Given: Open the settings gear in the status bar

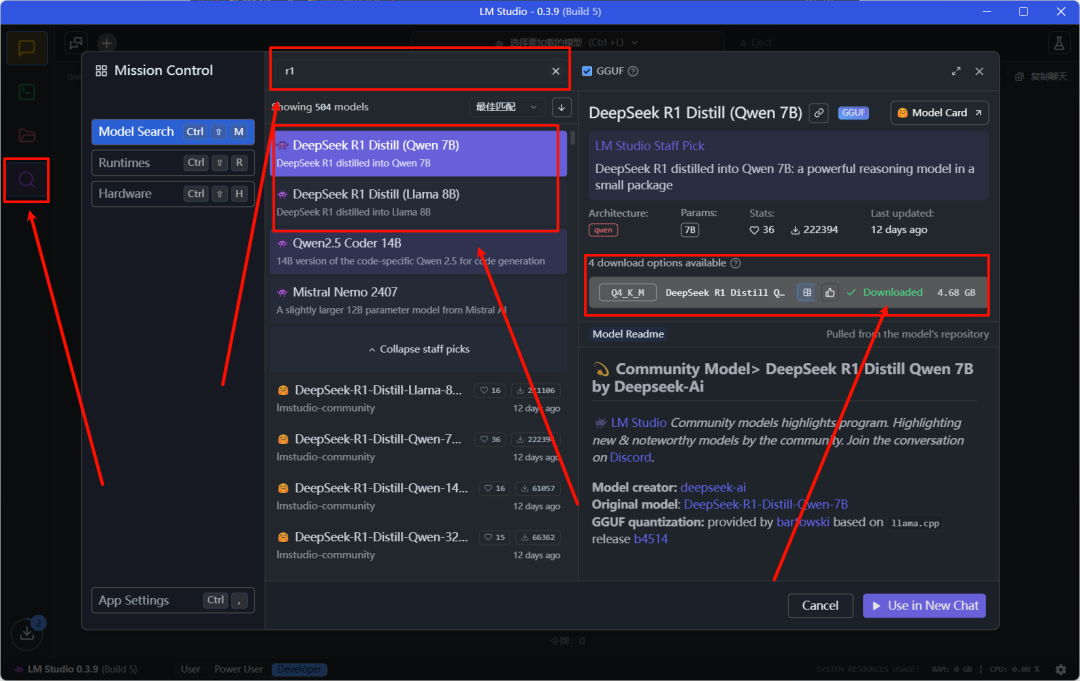Looking at the screenshot, I should tap(1061, 669).
